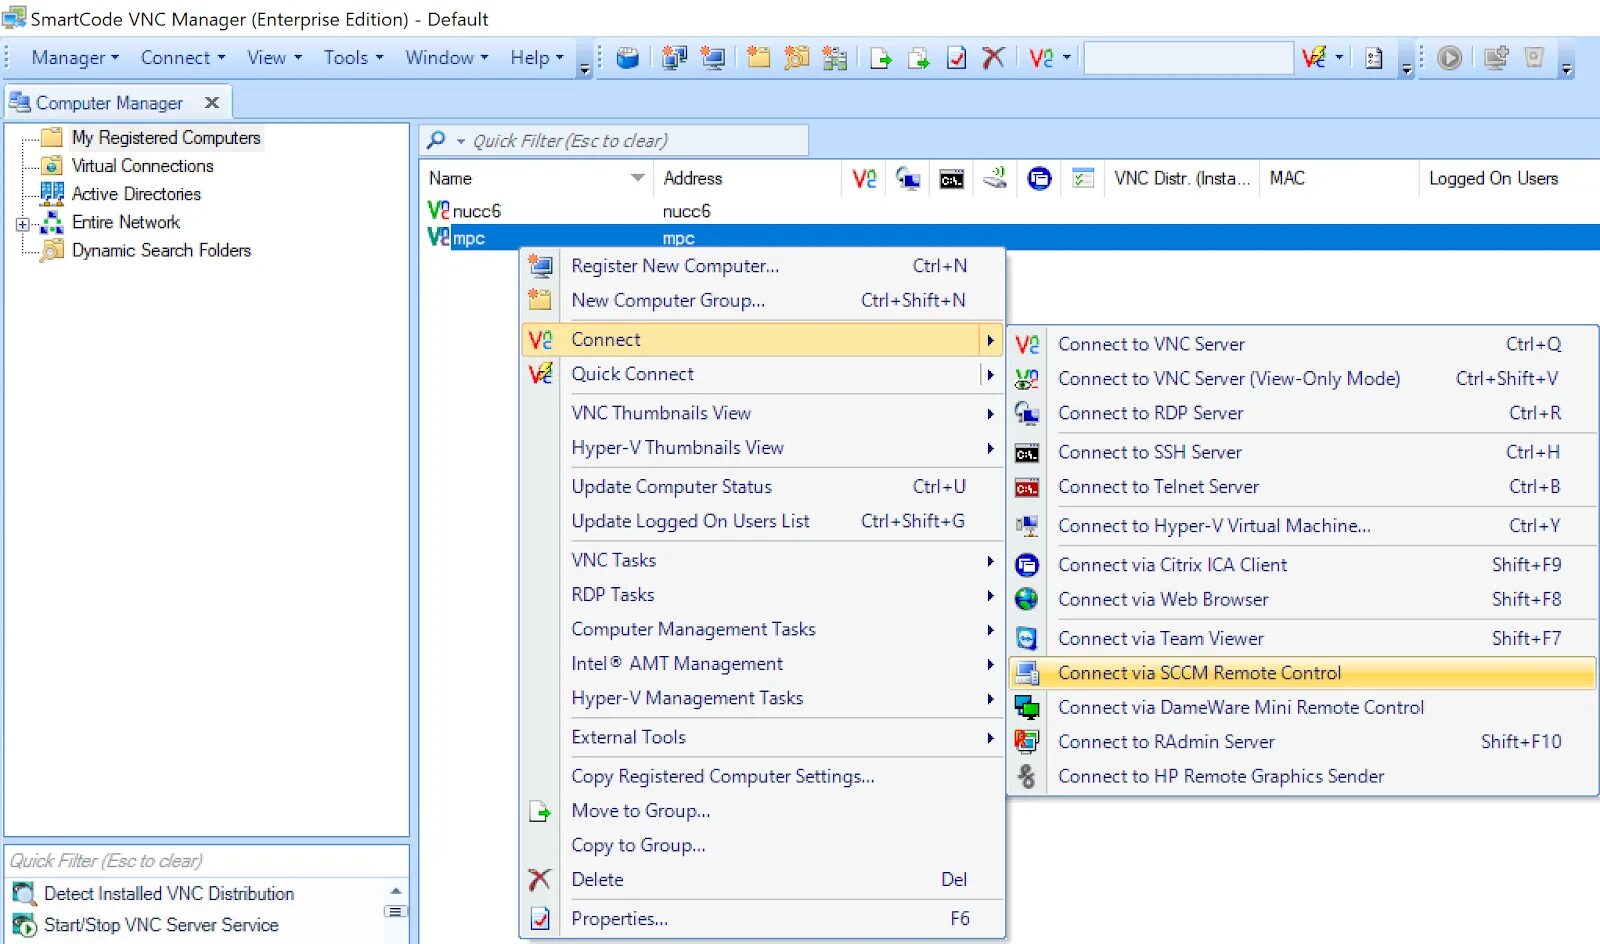Image resolution: width=1600 pixels, height=944 pixels.
Task: Open the quick connect toolbar dropdown arrow
Action: tap(1339, 58)
